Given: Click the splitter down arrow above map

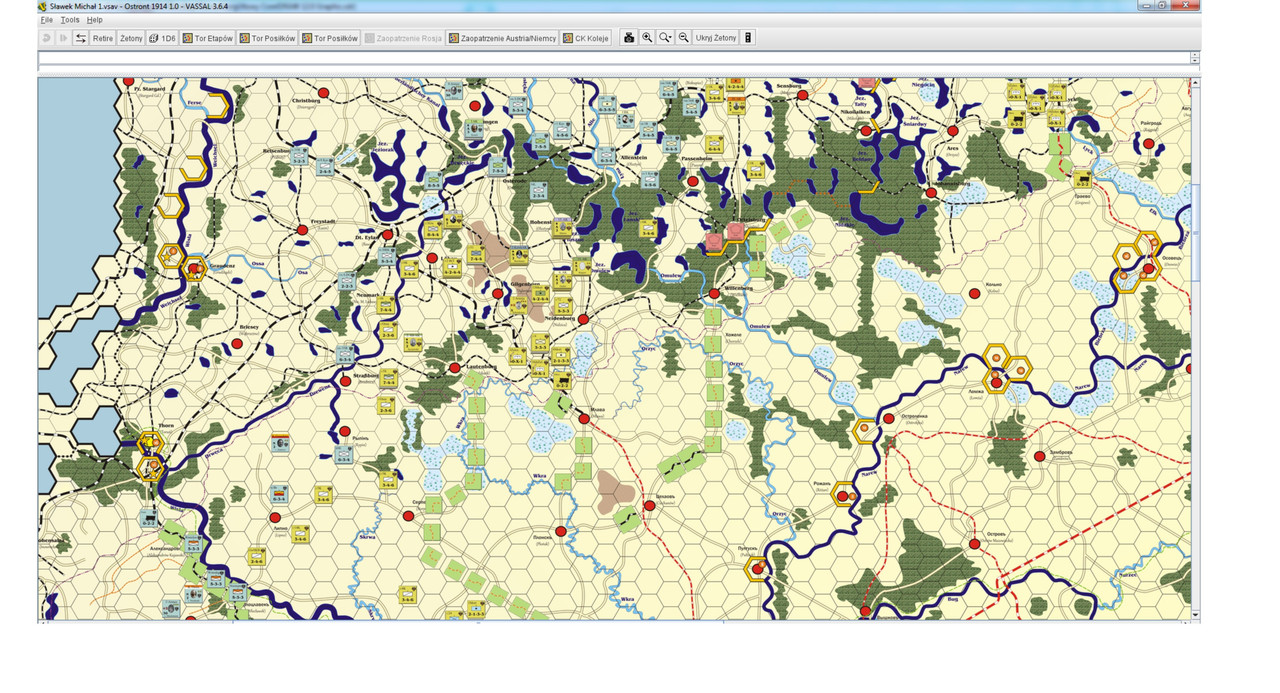Looking at the screenshot, I should 1195,61.
